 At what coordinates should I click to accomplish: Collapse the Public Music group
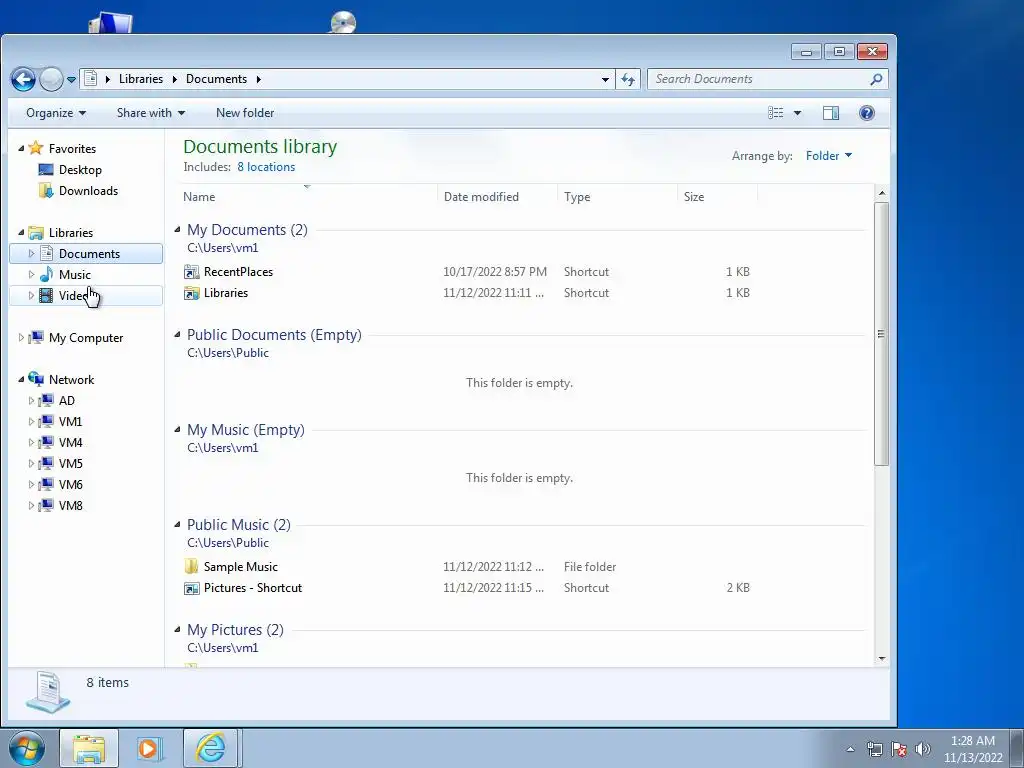177,524
